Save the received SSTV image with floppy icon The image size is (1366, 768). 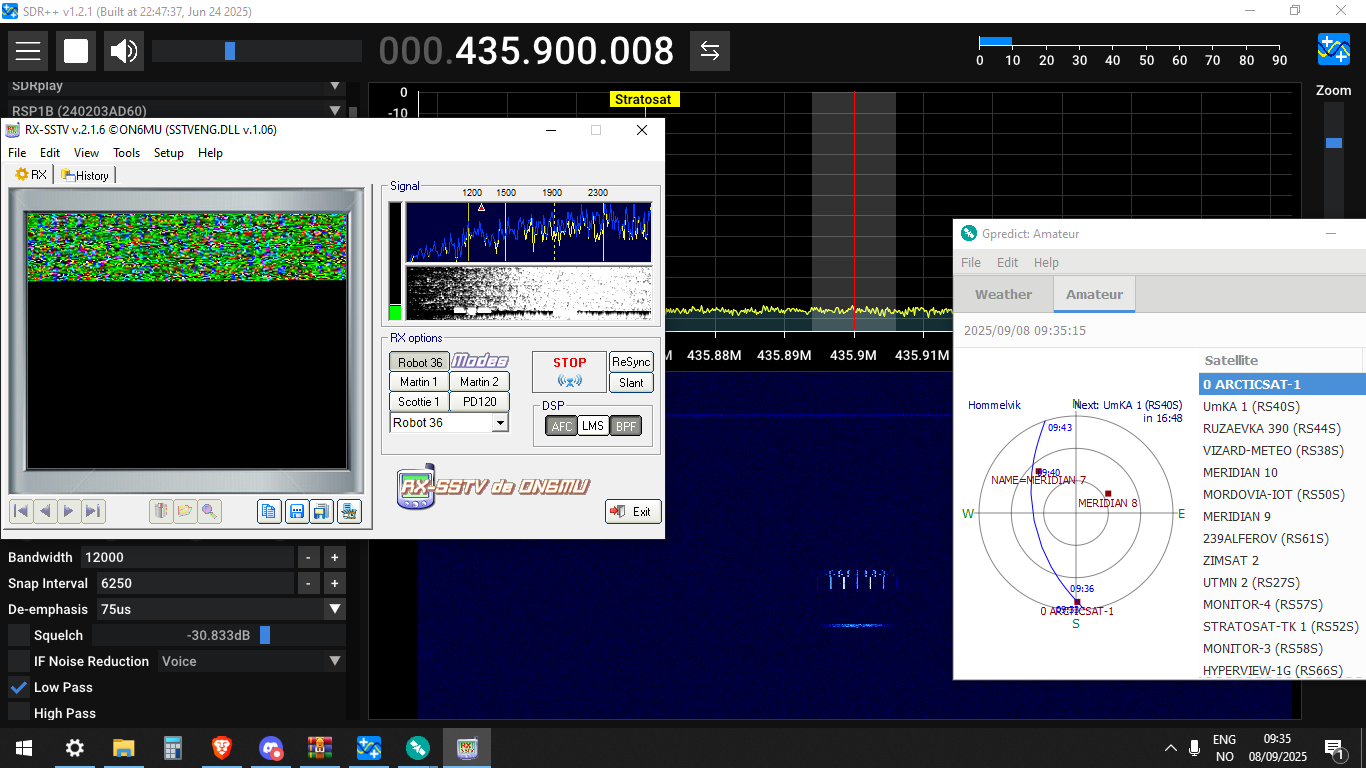(296, 511)
